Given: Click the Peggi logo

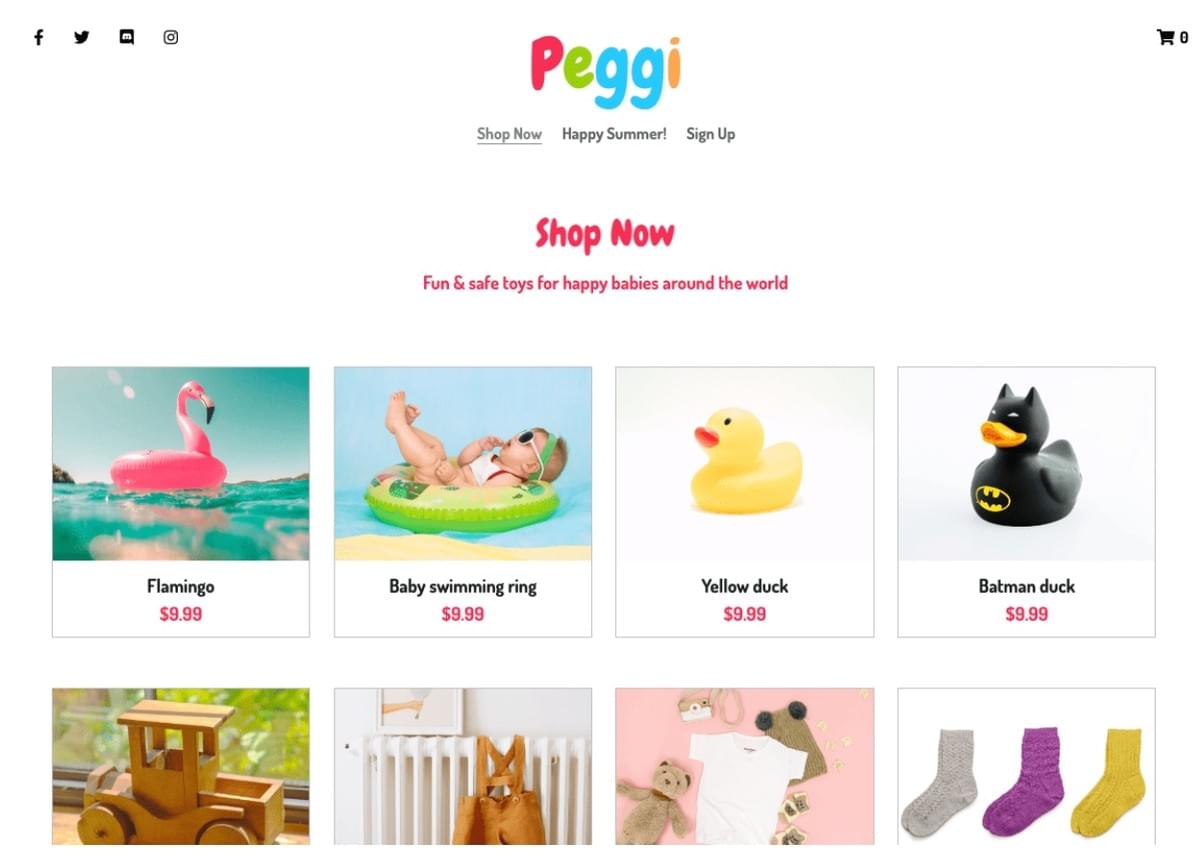Looking at the screenshot, I should 606,71.
